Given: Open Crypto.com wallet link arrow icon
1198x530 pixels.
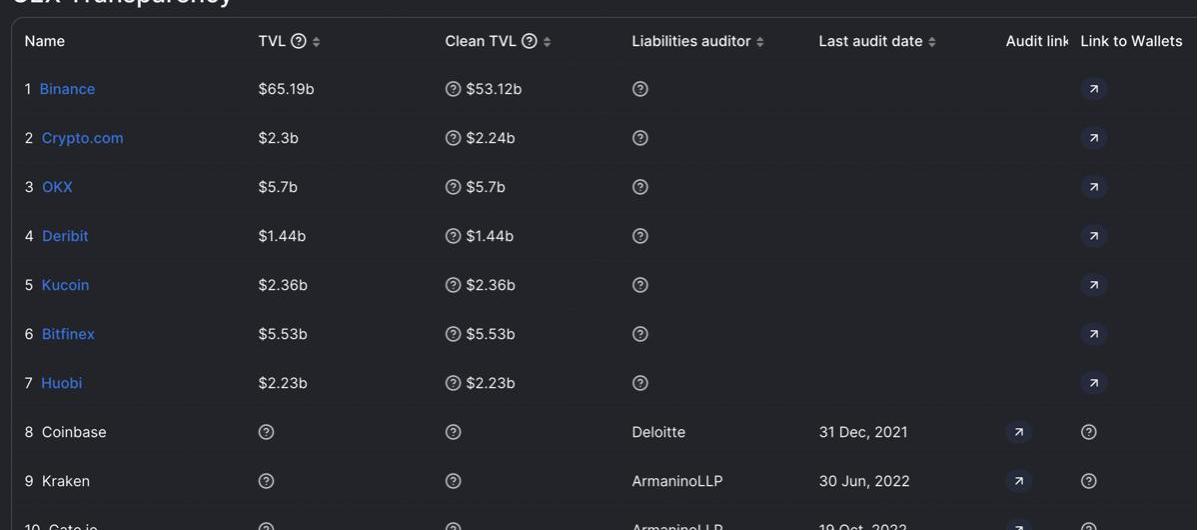Looking at the screenshot, I should (x=1093, y=138).
